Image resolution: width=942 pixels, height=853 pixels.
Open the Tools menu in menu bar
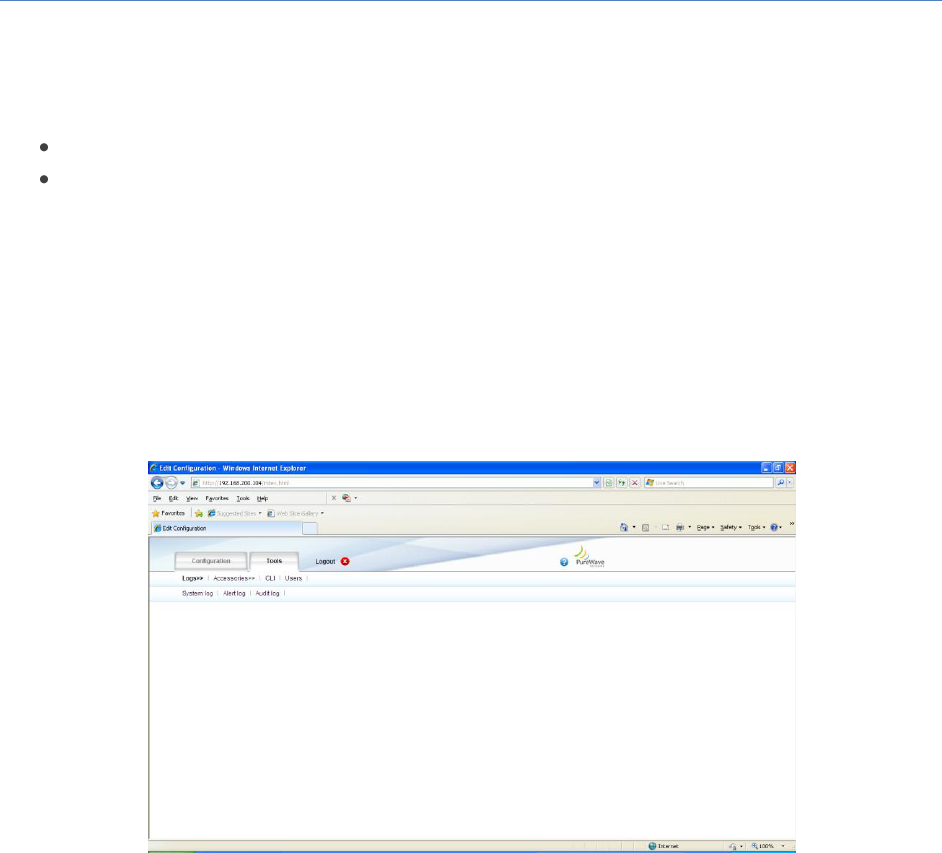(x=243, y=499)
